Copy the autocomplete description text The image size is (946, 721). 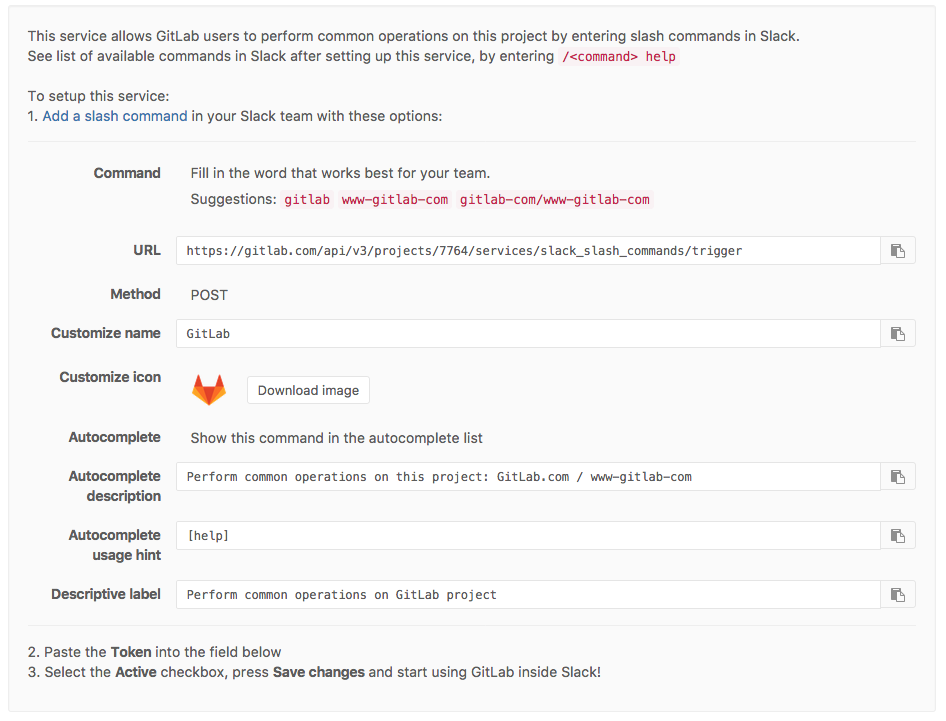897,476
